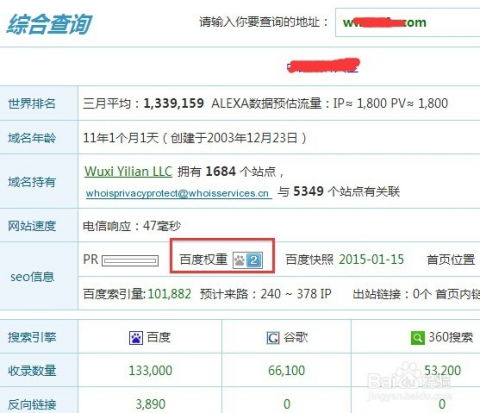Click Baidu backlinks count 3,890

[151, 404]
